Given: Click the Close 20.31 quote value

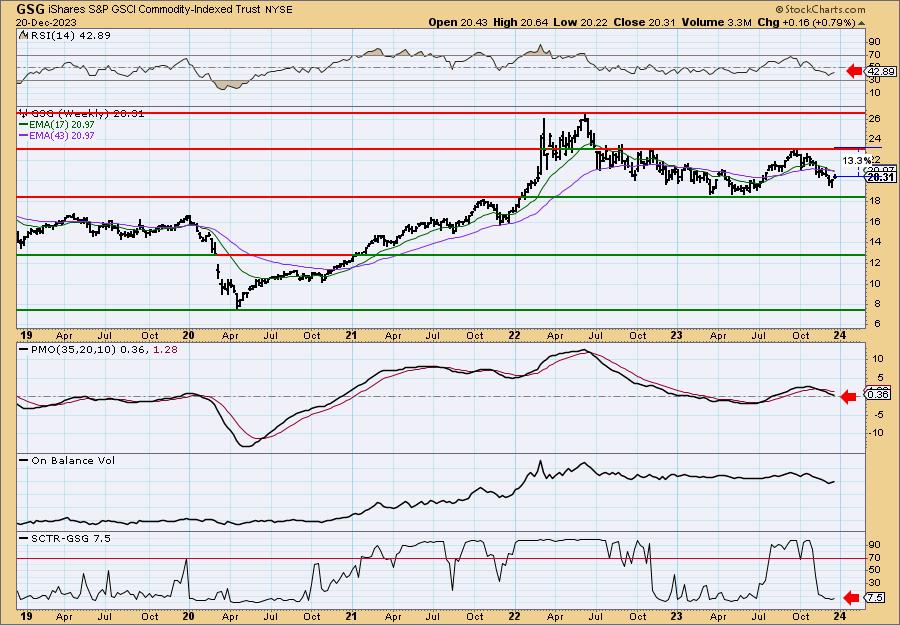Looking at the screenshot, I should 643,22.
